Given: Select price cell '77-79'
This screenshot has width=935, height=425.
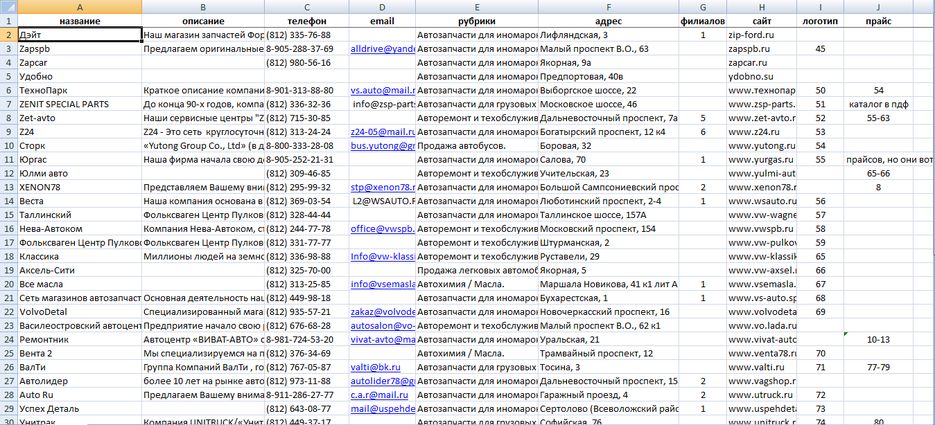Looking at the screenshot, I should pyautogui.click(x=878, y=367).
